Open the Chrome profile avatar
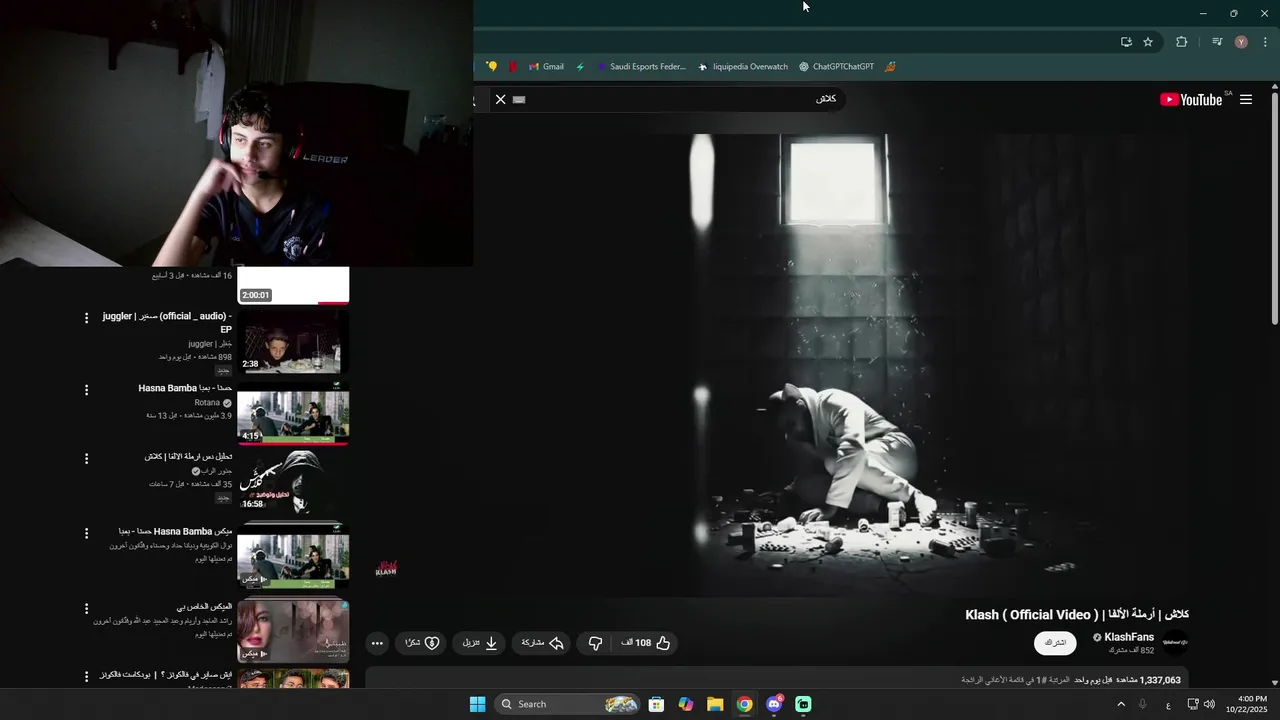 click(1241, 42)
